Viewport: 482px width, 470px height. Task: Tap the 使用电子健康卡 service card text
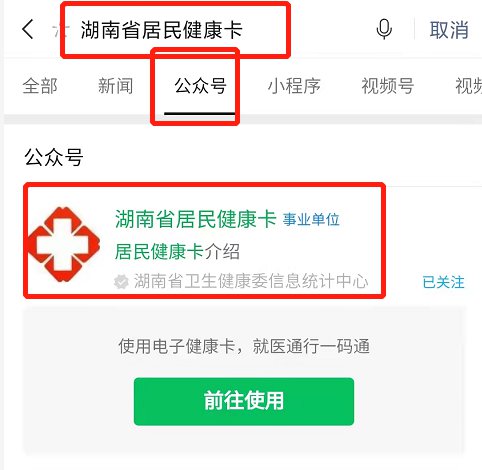click(244, 346)
